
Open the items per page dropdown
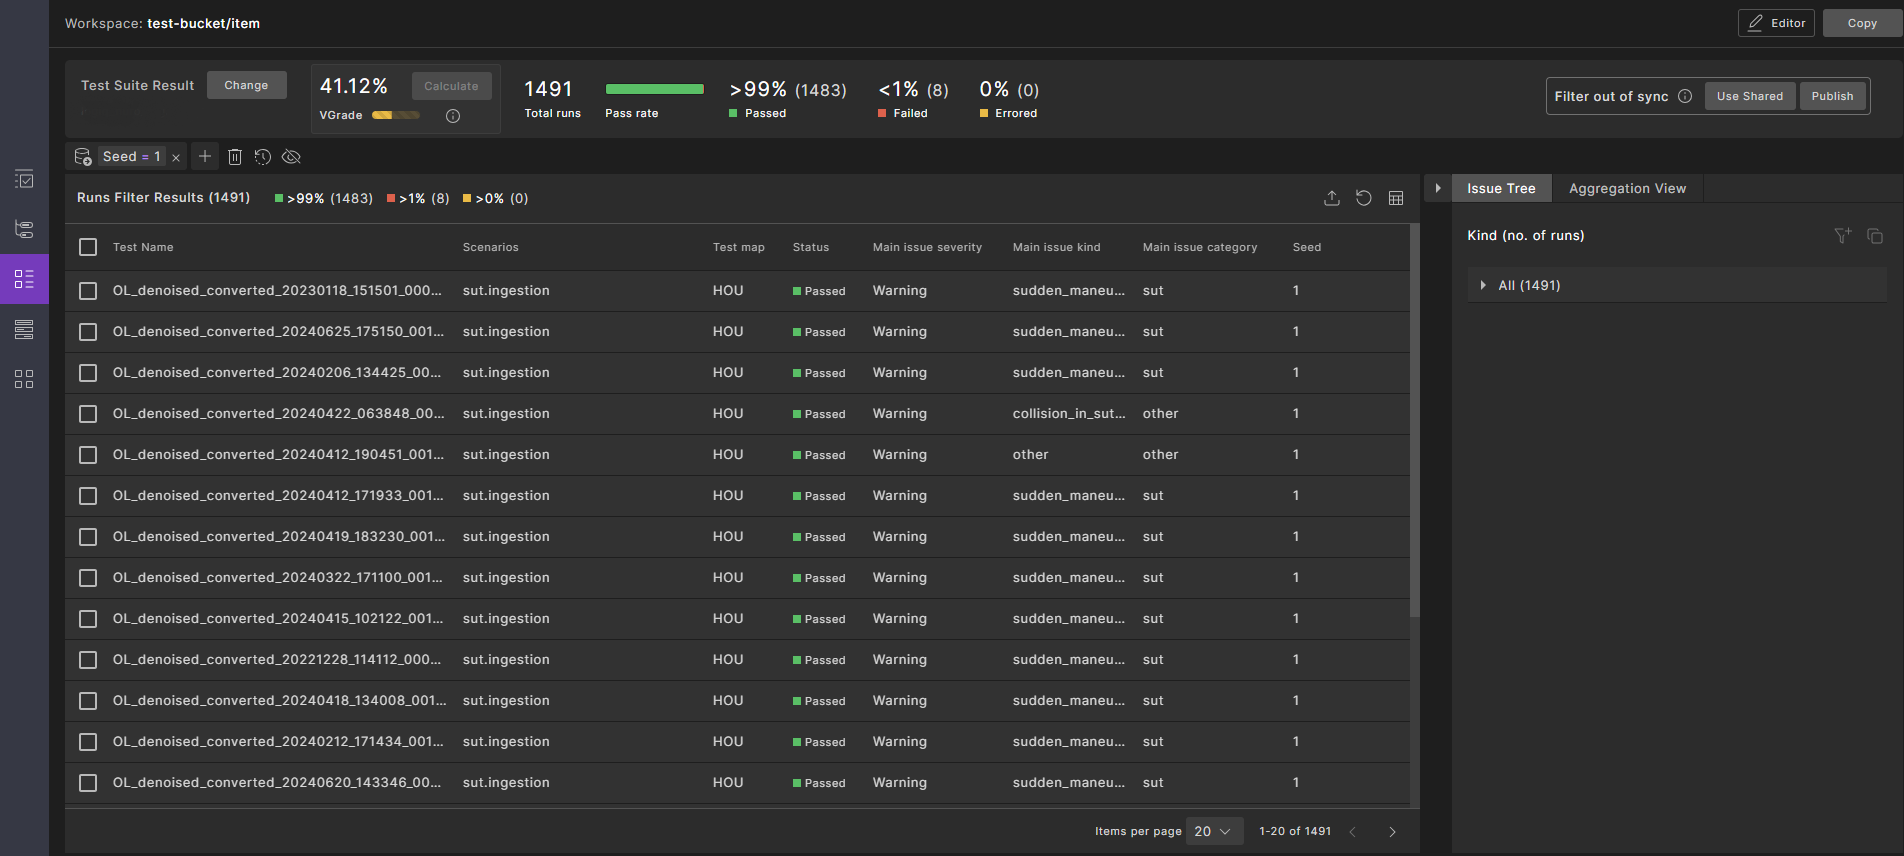[1214, 831]
